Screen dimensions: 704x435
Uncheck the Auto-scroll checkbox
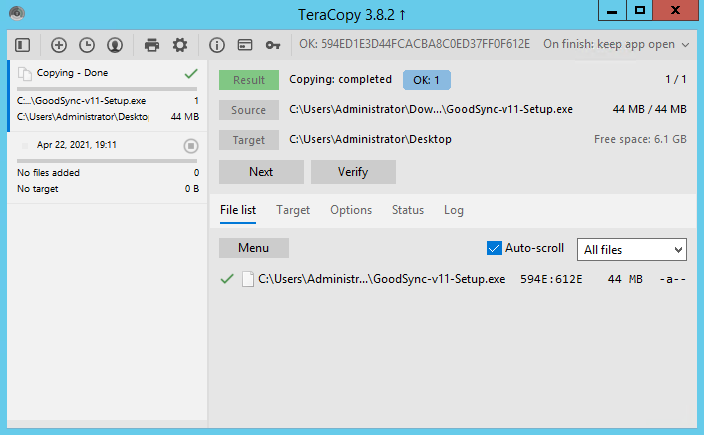[494, 248]
